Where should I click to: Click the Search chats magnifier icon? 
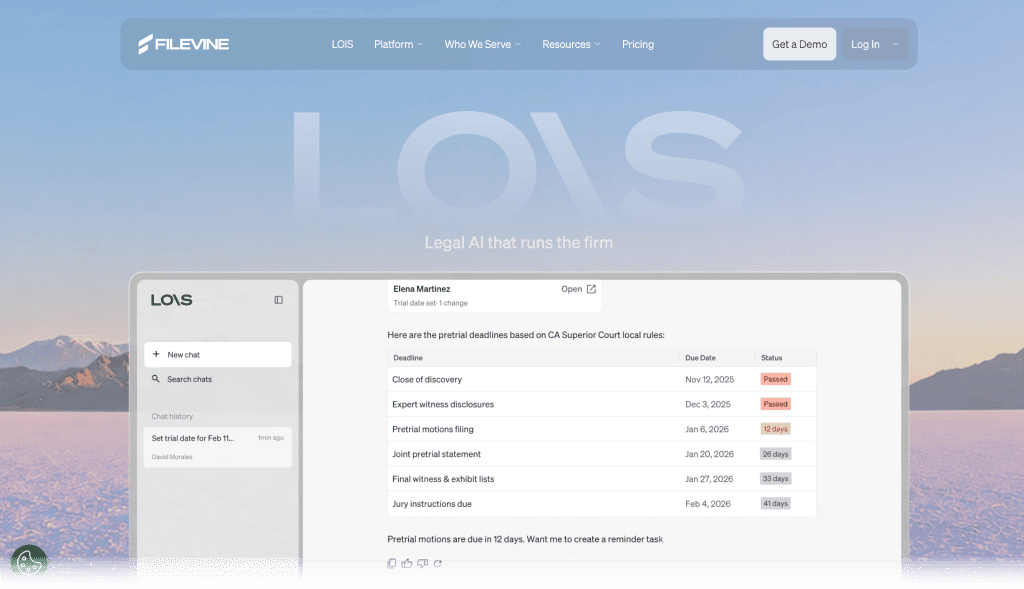155,379
